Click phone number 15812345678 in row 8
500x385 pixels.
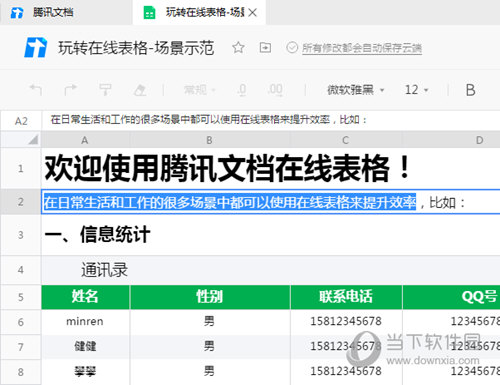pos(346,371)
